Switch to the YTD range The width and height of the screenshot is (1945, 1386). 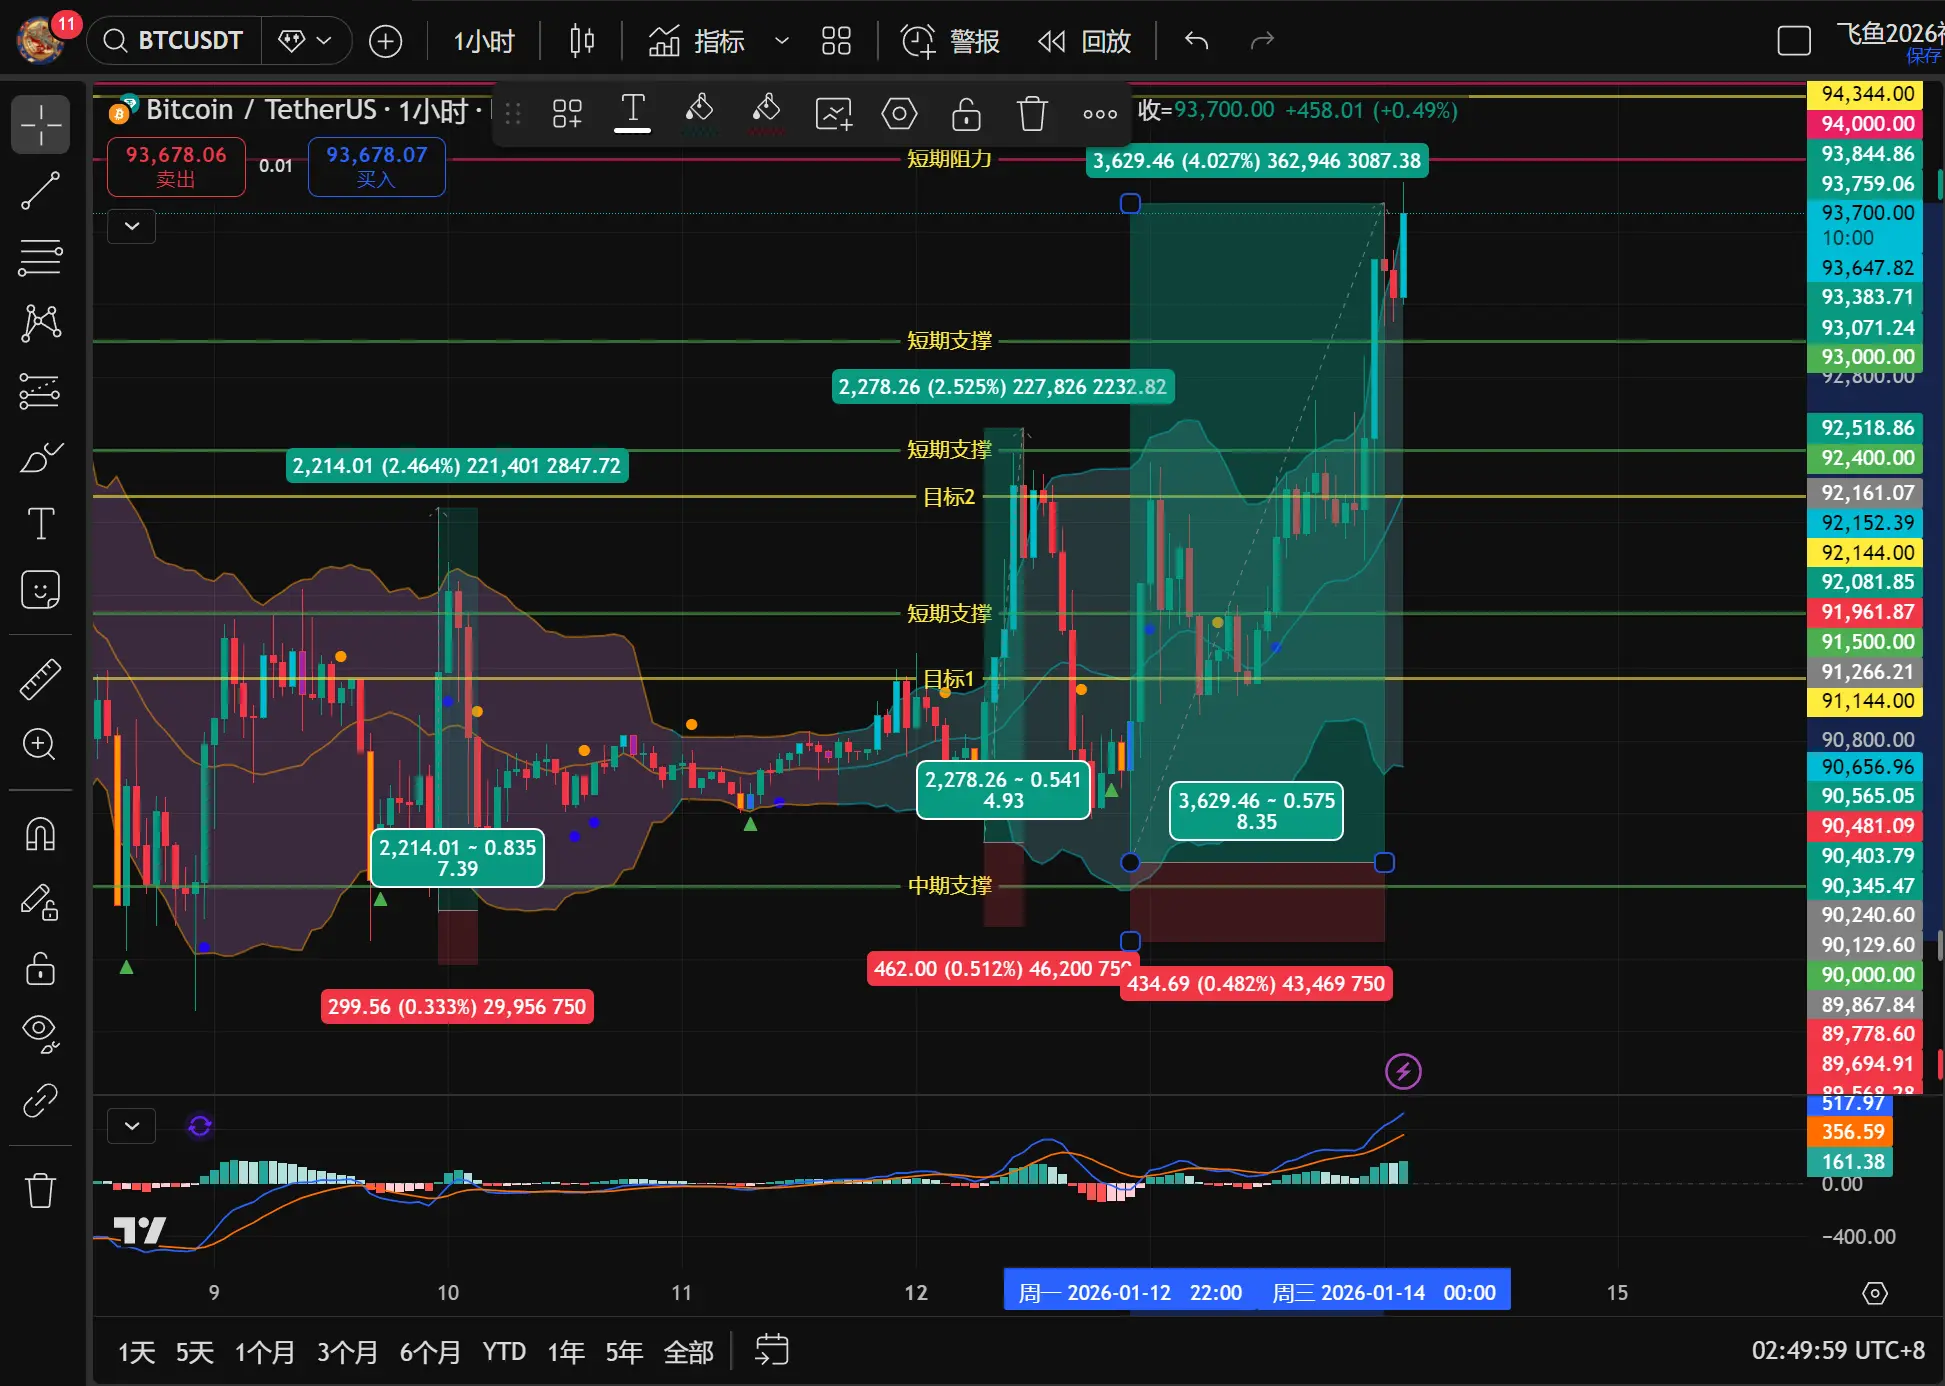[504, 1352]
